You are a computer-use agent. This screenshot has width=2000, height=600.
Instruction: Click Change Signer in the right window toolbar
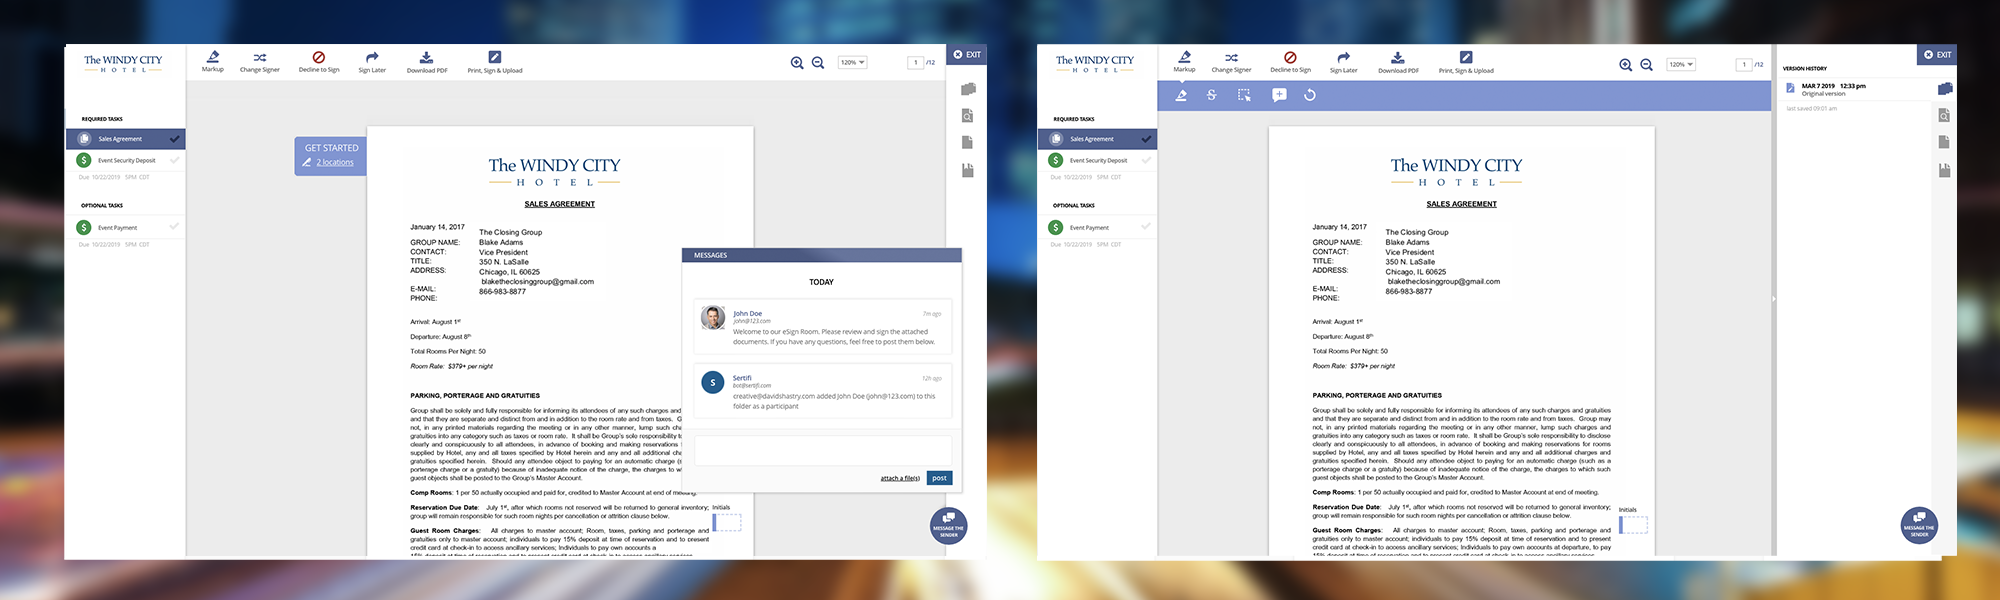pyautogui.click(x=1231, y=62)
